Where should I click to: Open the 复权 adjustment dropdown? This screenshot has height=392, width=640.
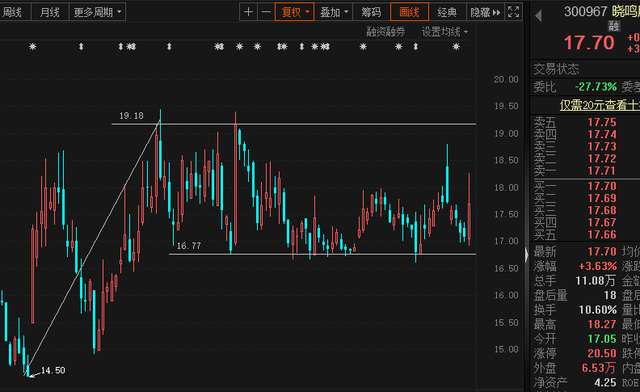coord(294,12)
